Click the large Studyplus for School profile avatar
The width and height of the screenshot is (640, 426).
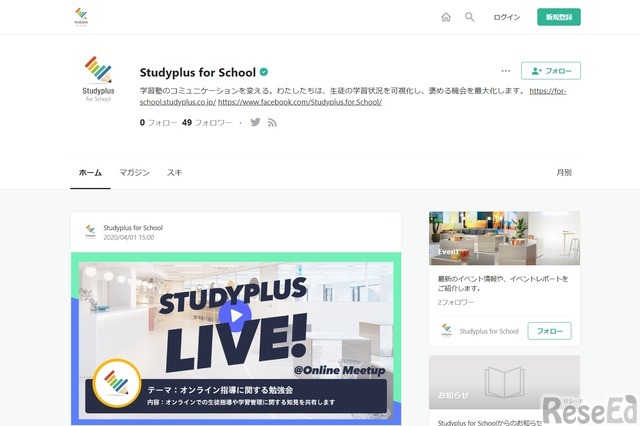coord(98,79)
